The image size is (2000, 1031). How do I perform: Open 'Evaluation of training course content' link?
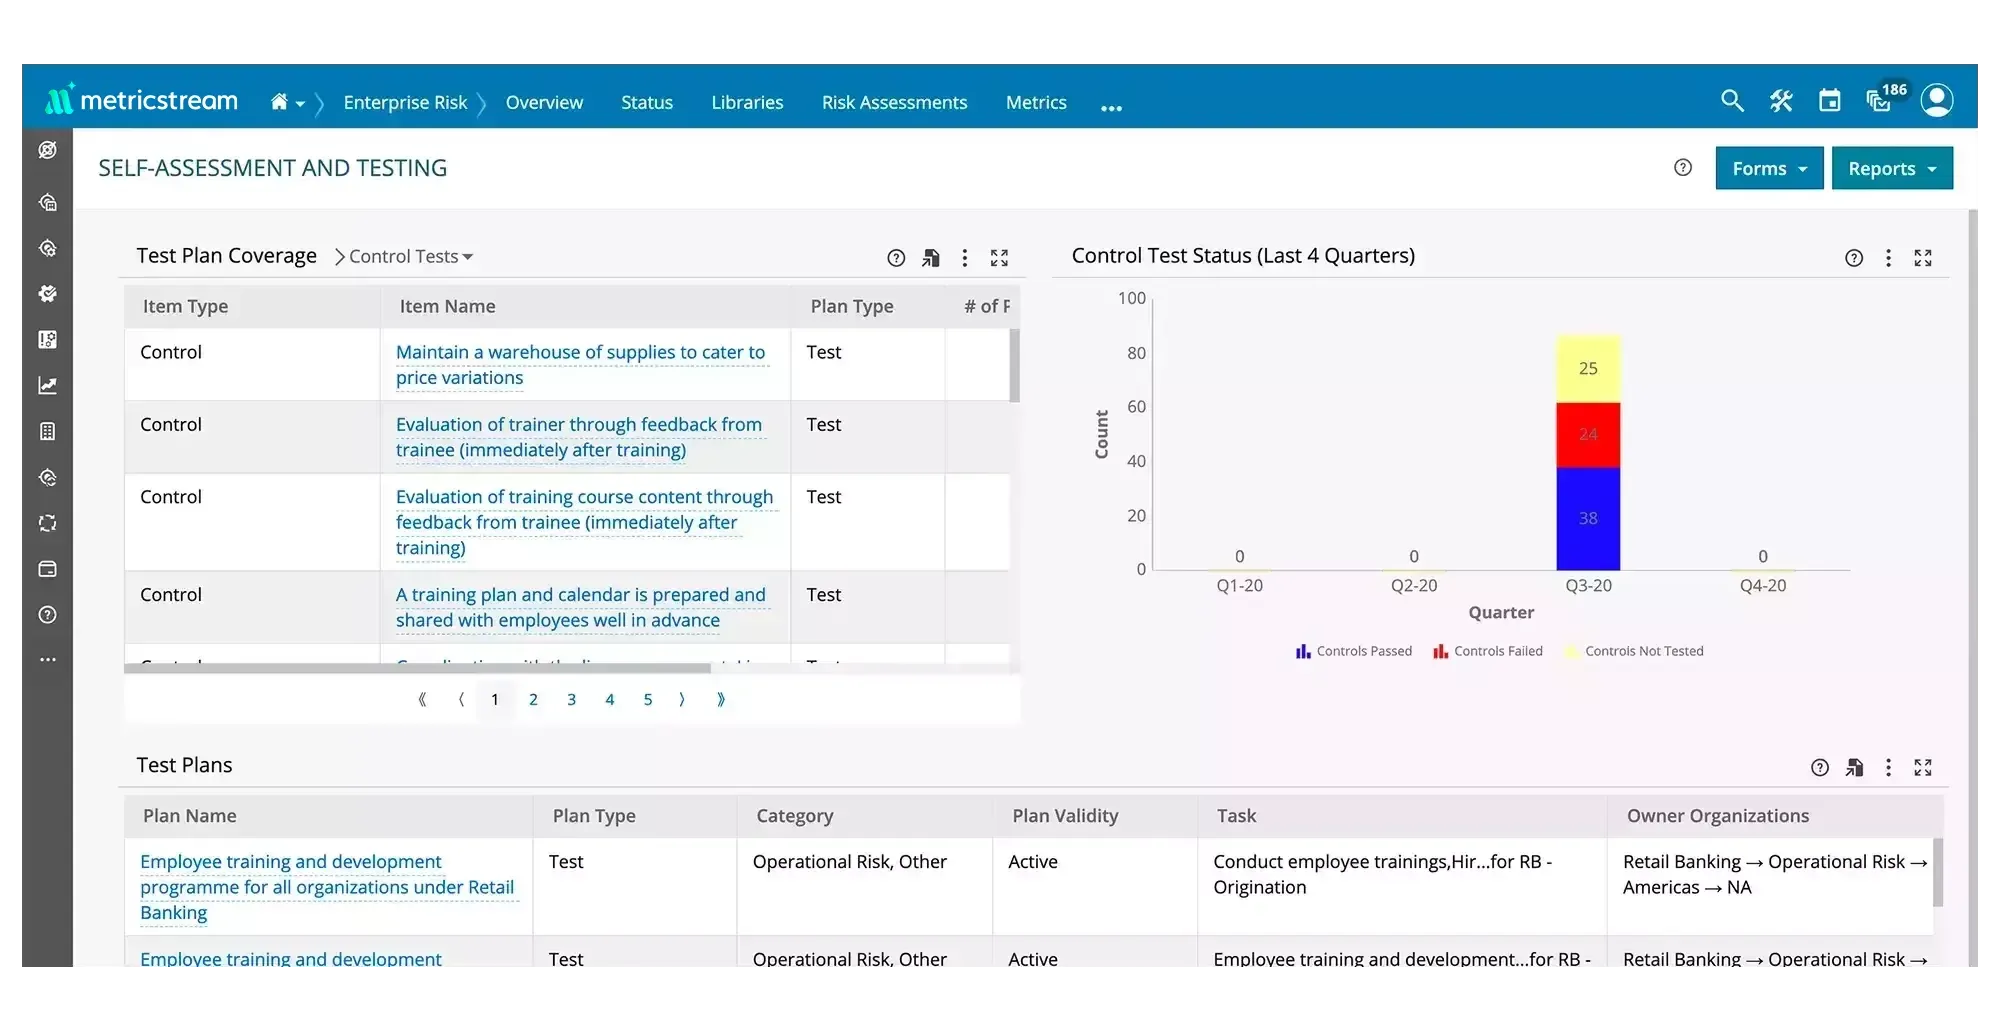click(585, 522)
